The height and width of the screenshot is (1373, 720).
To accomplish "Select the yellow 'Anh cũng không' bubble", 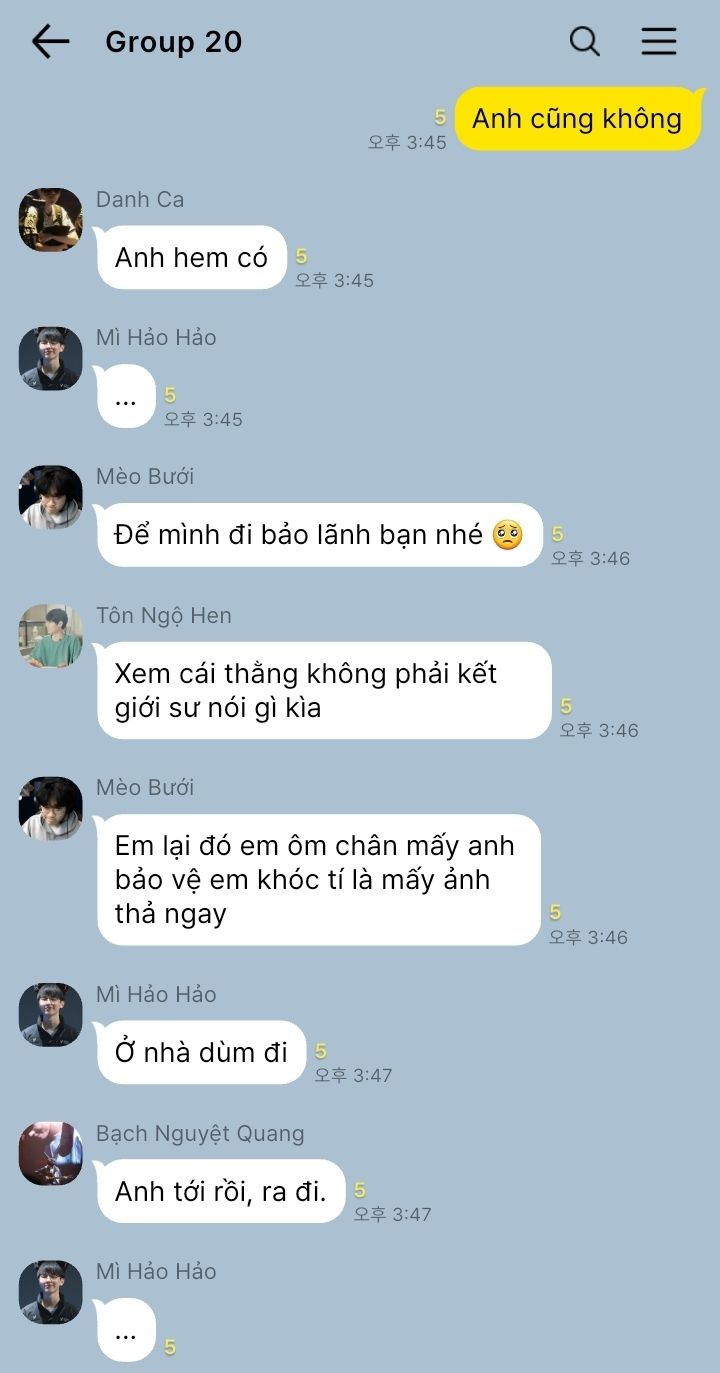I will point(579,119).
